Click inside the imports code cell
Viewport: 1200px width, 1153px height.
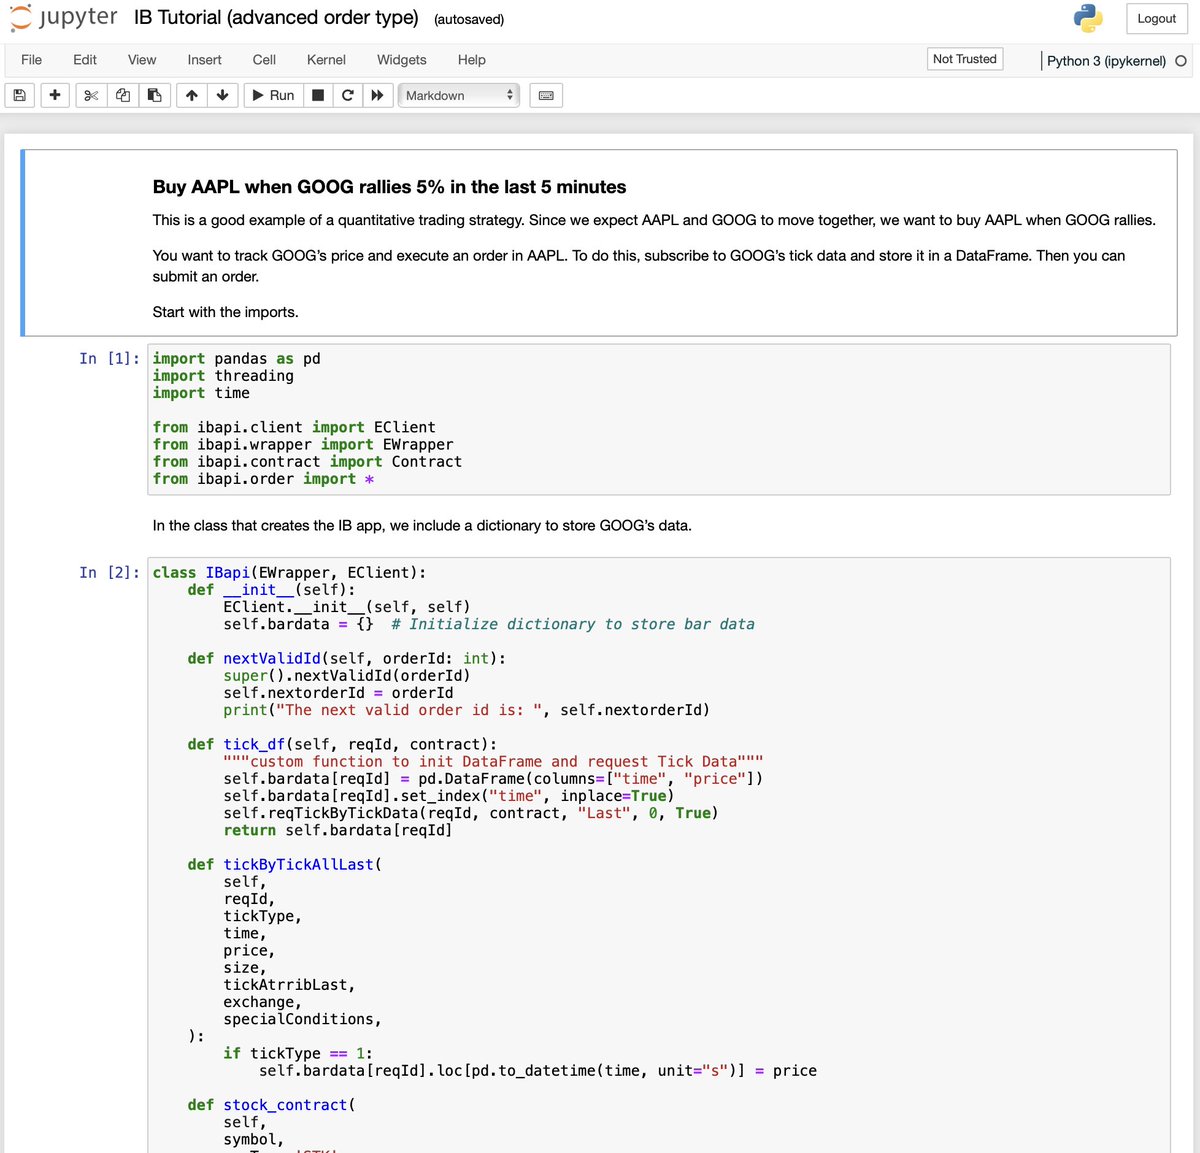click(x=659, y=419)
